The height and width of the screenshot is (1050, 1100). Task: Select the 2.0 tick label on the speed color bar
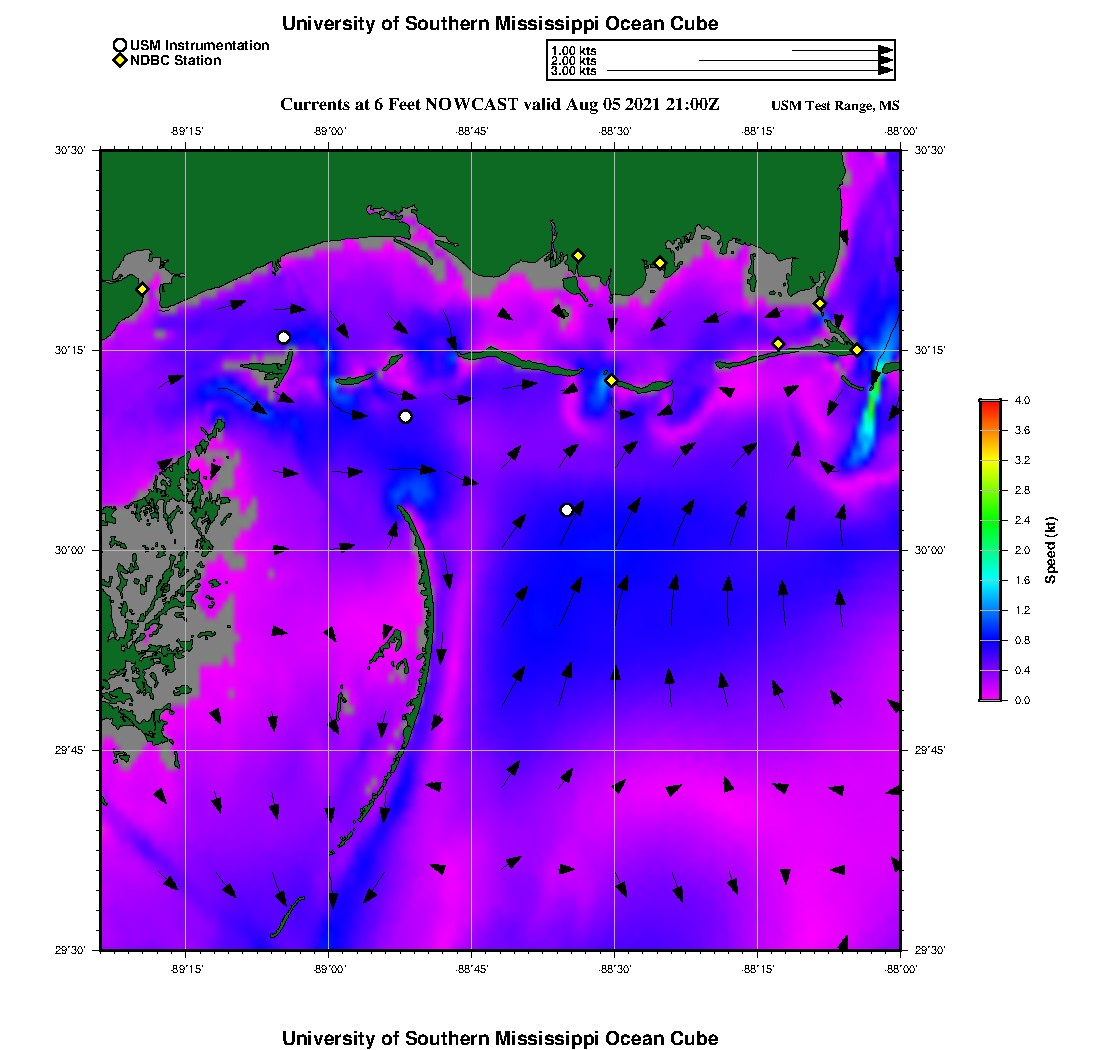pyautogui.click(x=1022, y=550)
